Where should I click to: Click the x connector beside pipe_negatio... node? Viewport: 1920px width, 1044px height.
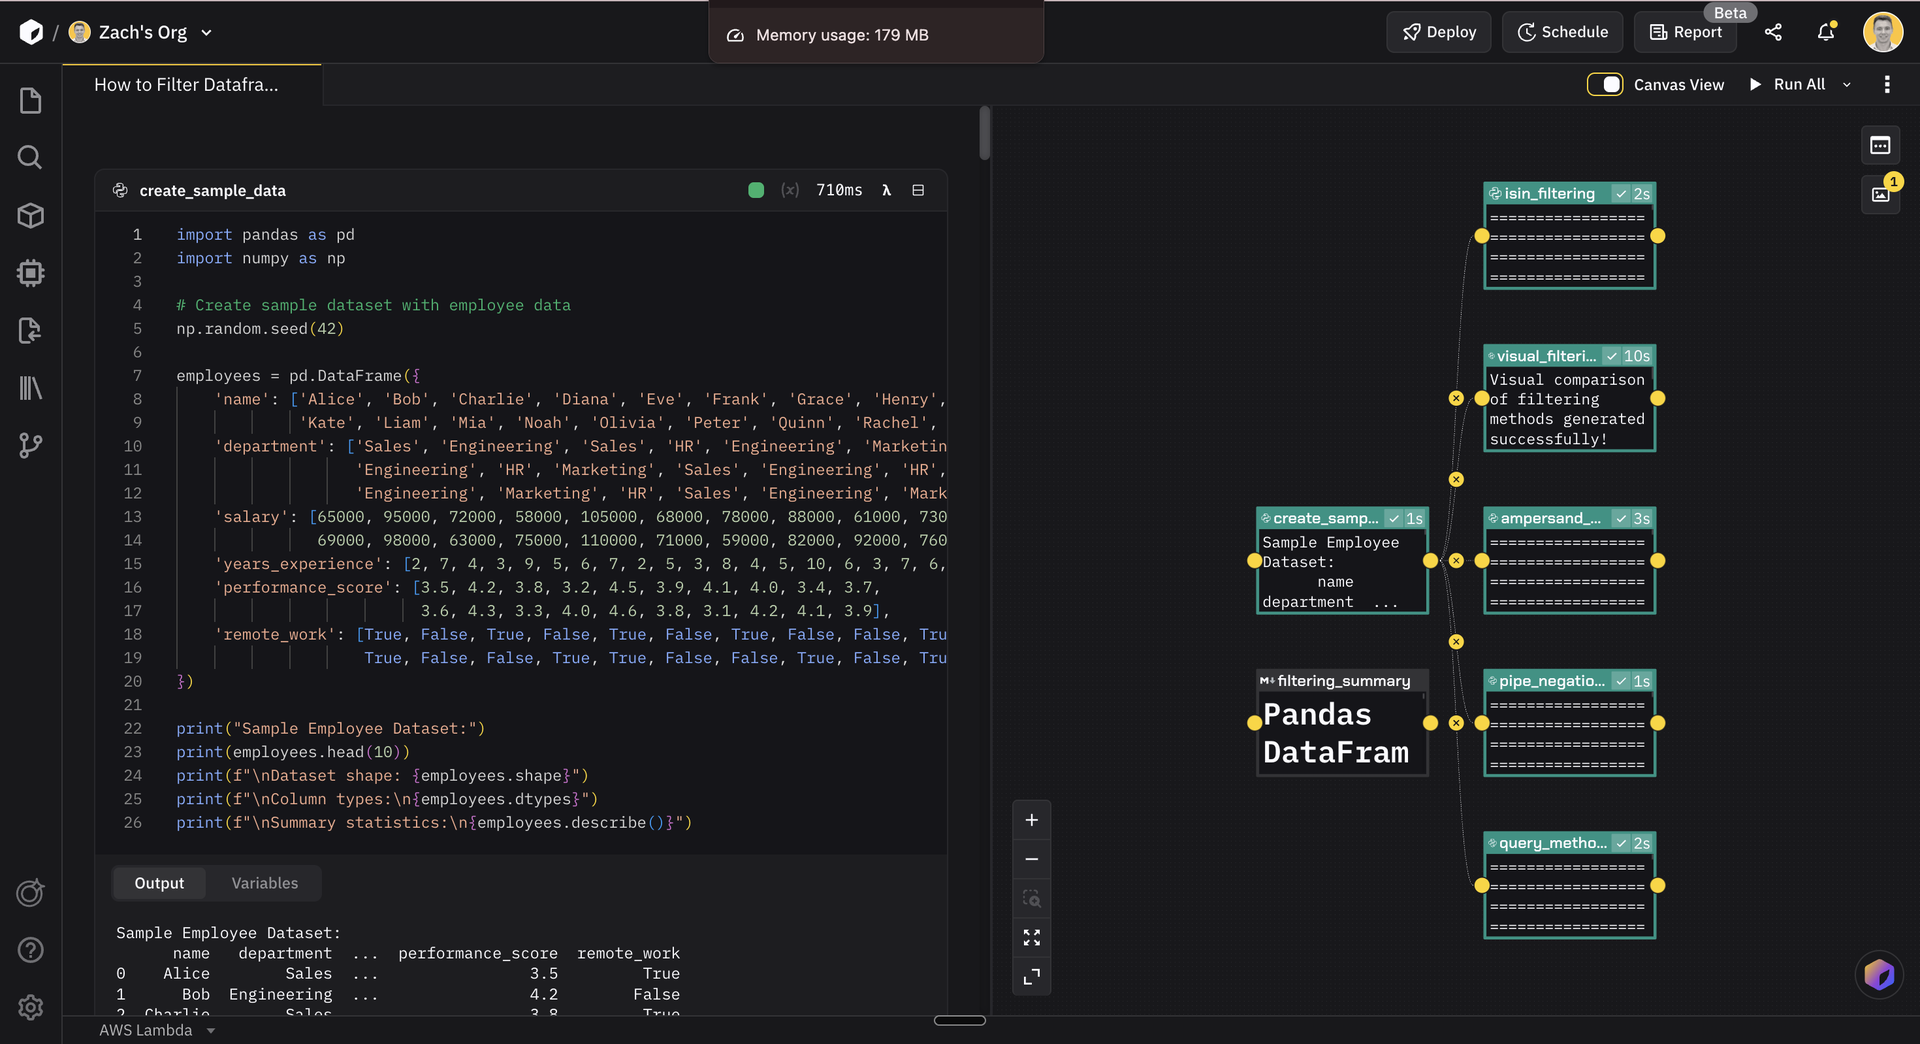click(1456, 723)
